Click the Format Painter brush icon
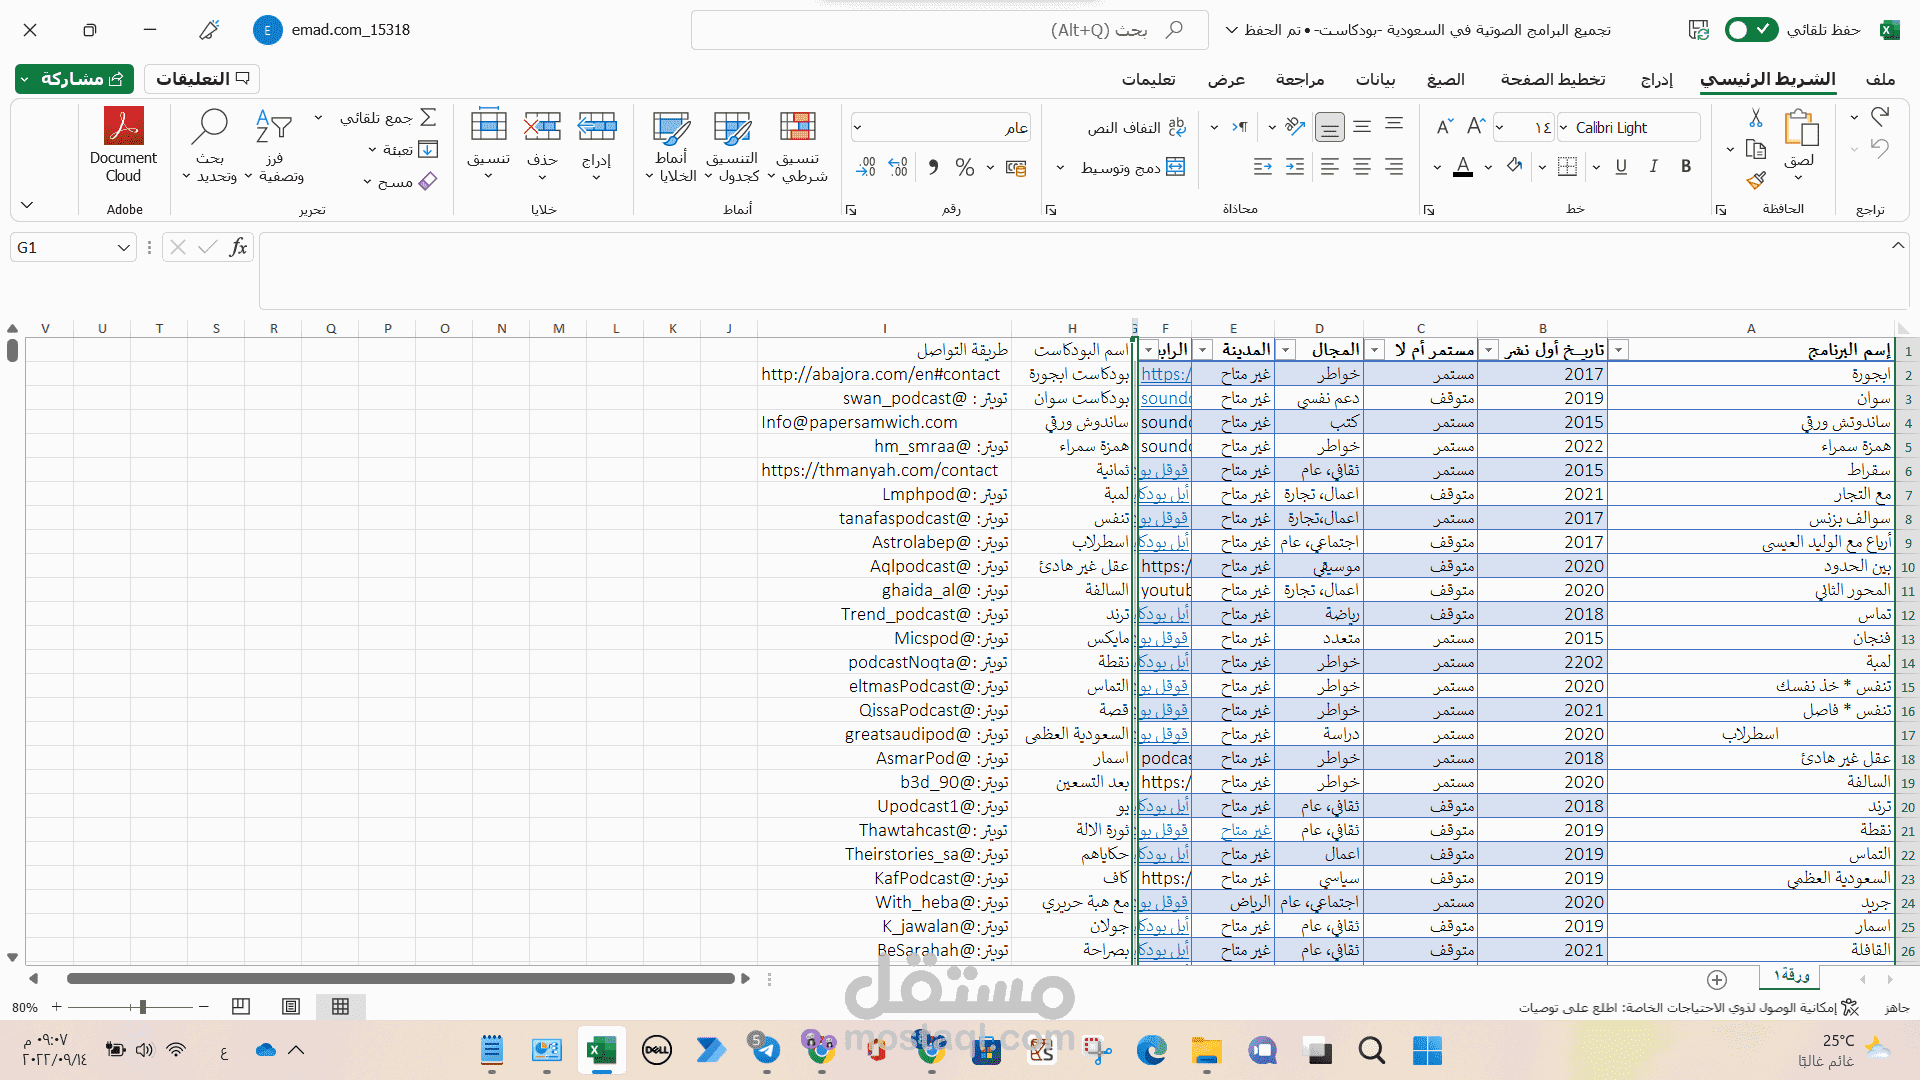This screenshot has height=1080, width=1920. (x=1756, y=181)
